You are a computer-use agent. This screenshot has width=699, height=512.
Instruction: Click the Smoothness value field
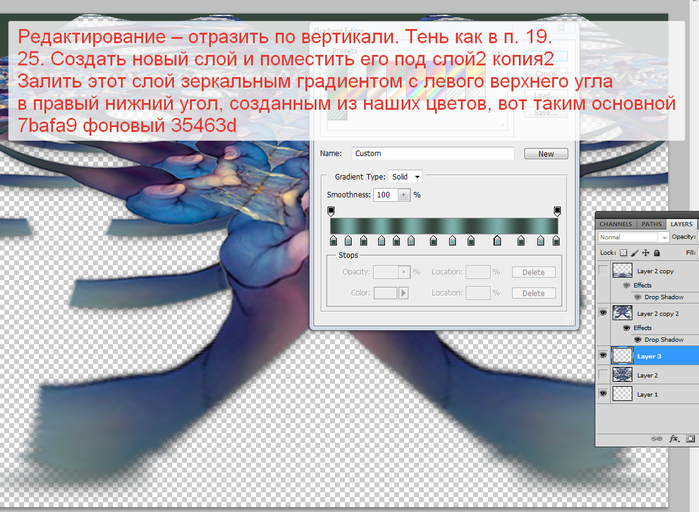point(386,195)
